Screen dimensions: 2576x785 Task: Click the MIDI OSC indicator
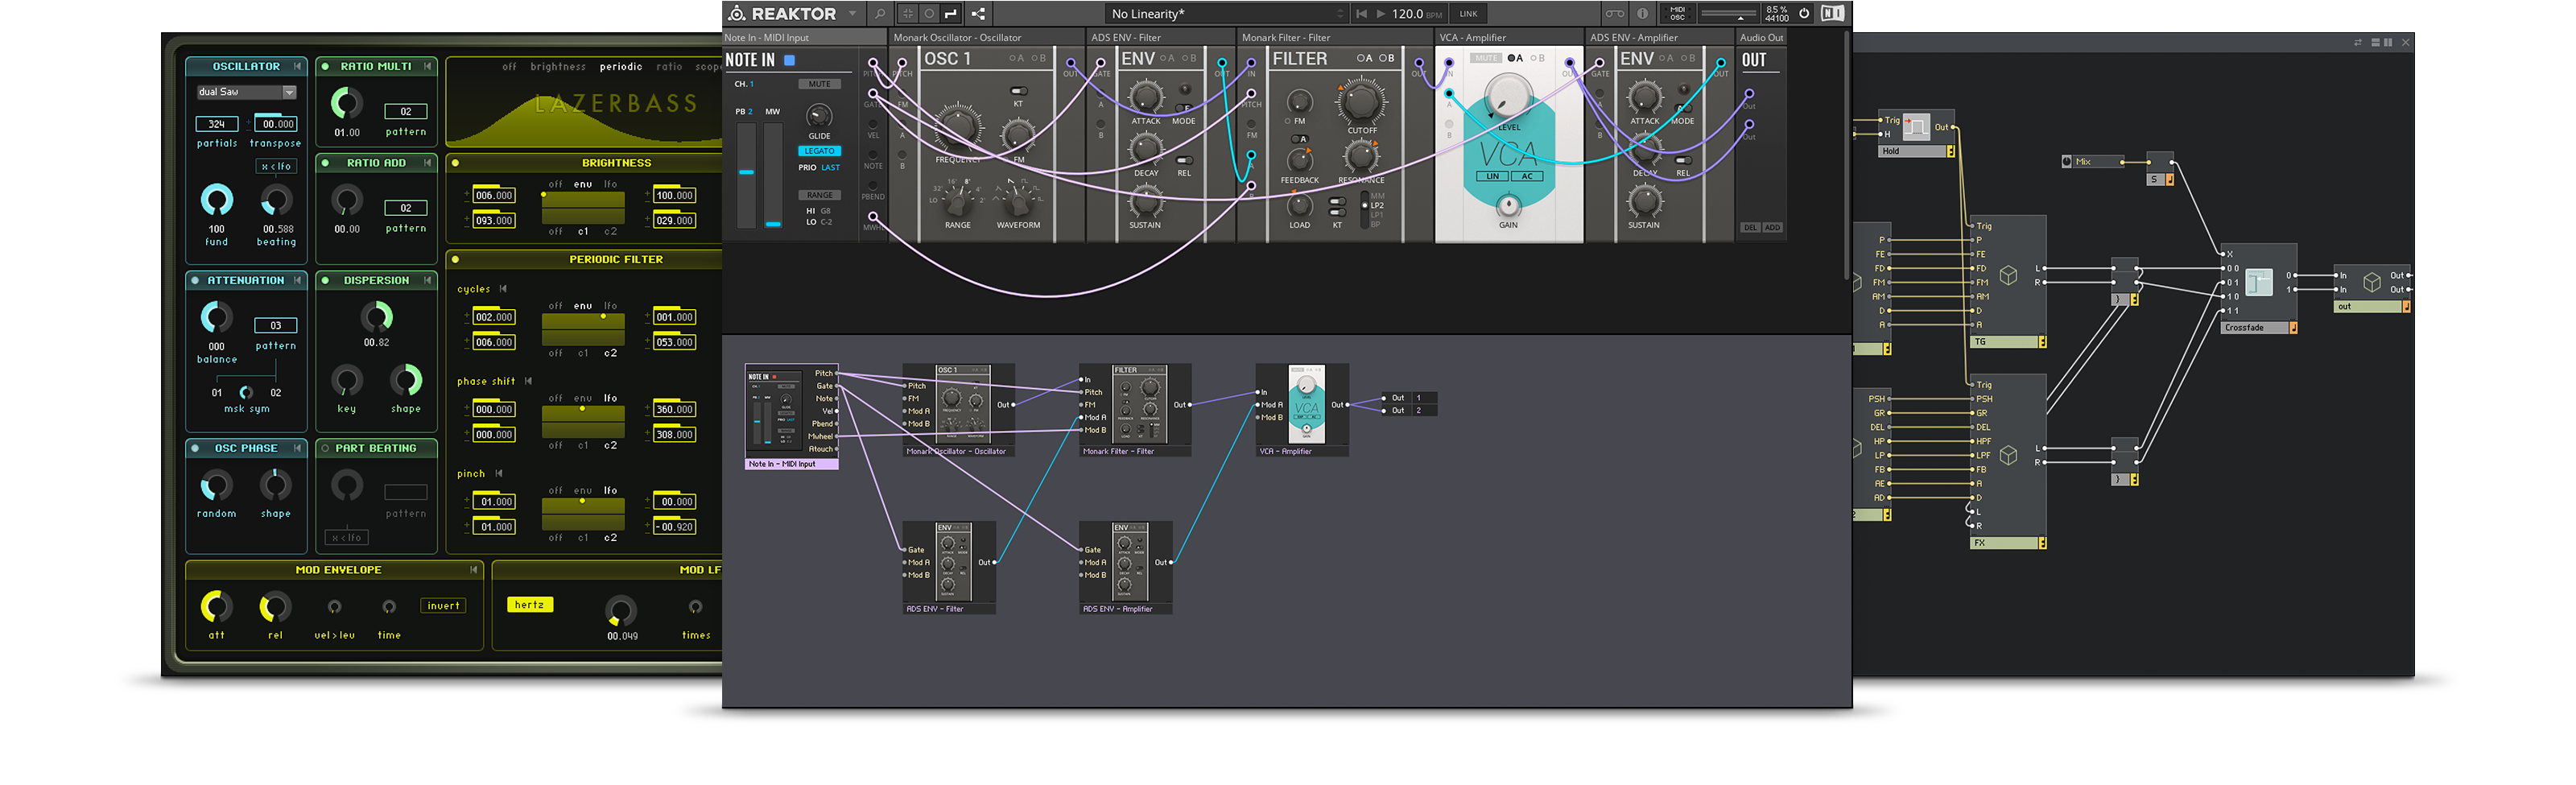pyautogui.click(x=1677, y=14)
